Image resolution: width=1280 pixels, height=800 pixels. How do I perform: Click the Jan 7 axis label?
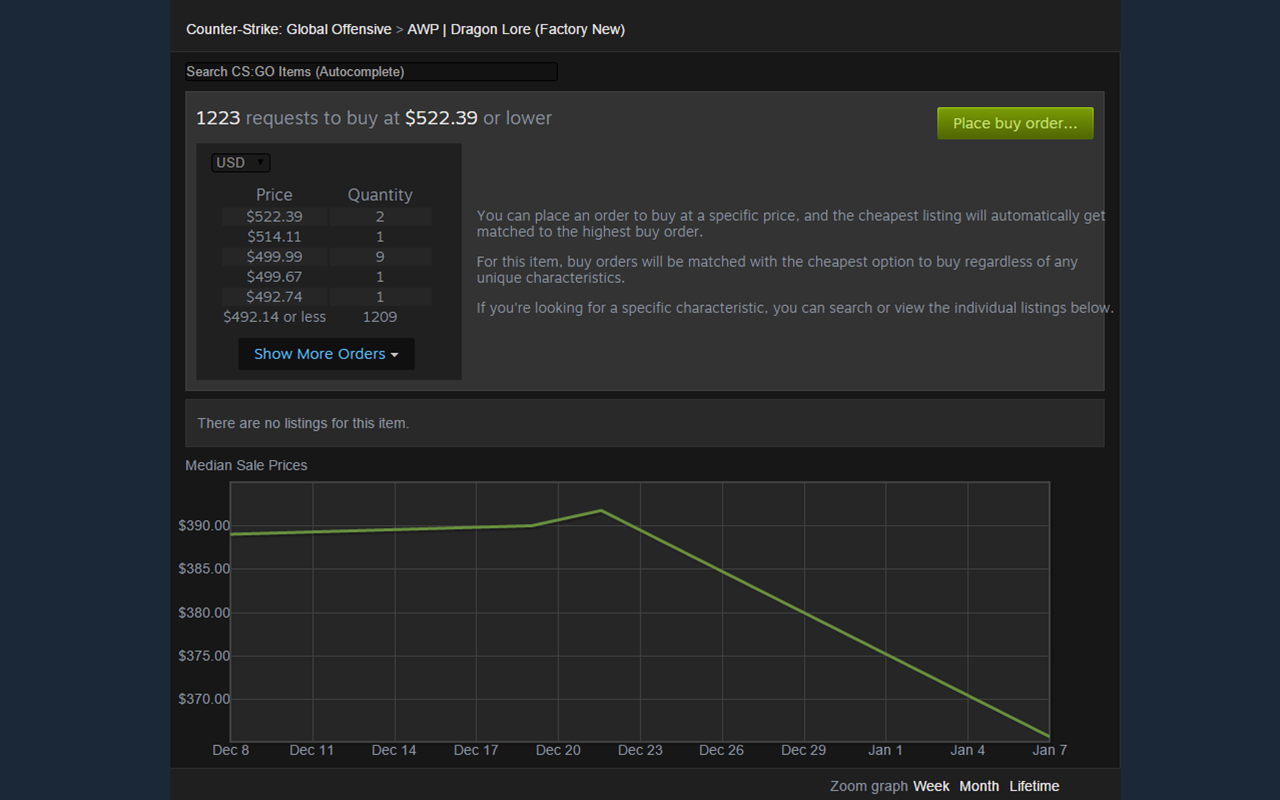pyautogui.click(x=1050, y=750)
